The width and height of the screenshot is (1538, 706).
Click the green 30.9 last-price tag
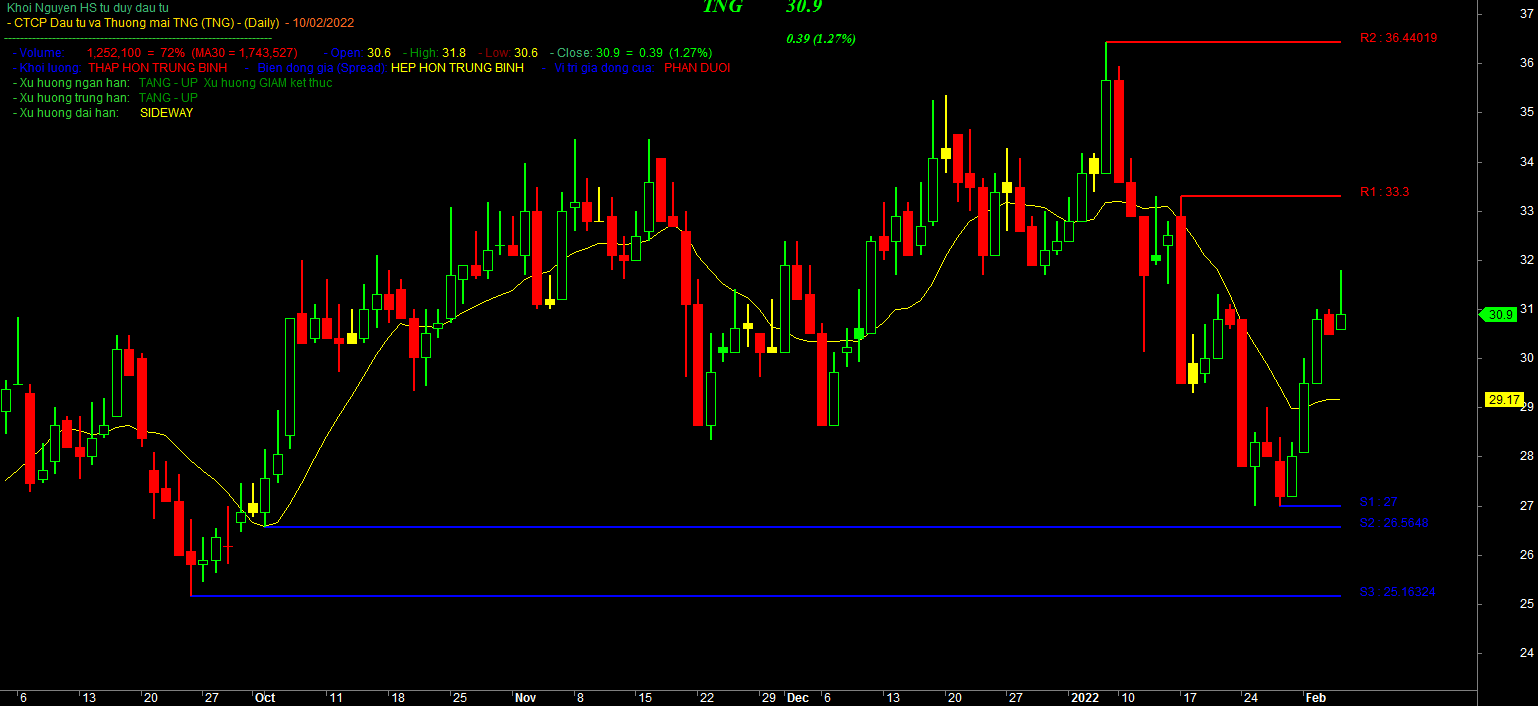click(x=1498, y=314)
